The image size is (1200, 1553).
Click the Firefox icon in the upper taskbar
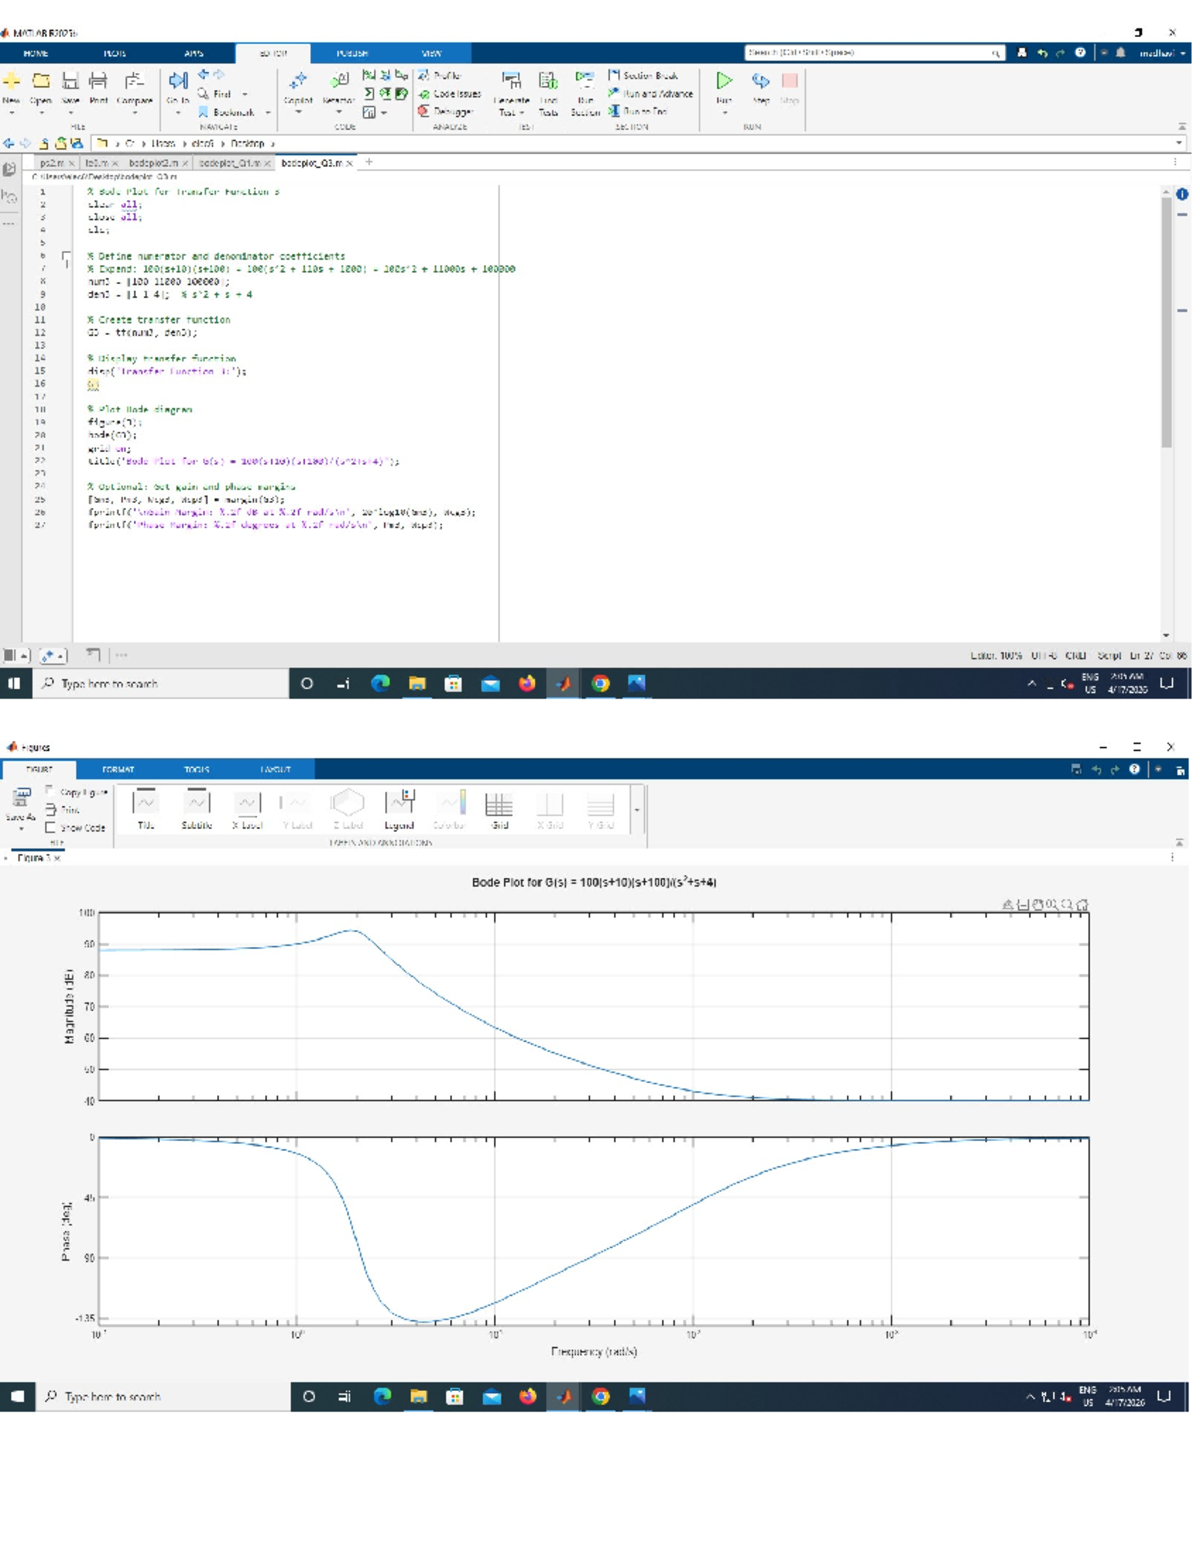click(527, 683)
